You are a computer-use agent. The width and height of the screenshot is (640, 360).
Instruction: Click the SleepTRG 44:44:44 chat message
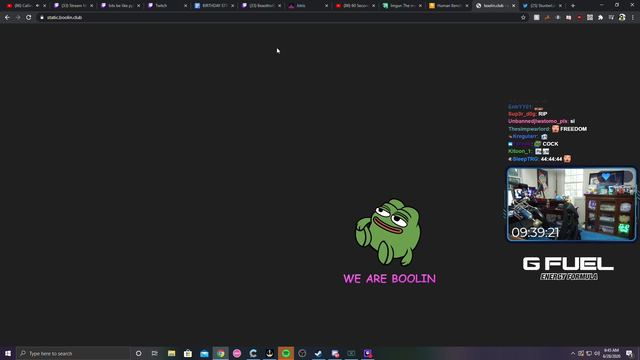coord(540,159)
